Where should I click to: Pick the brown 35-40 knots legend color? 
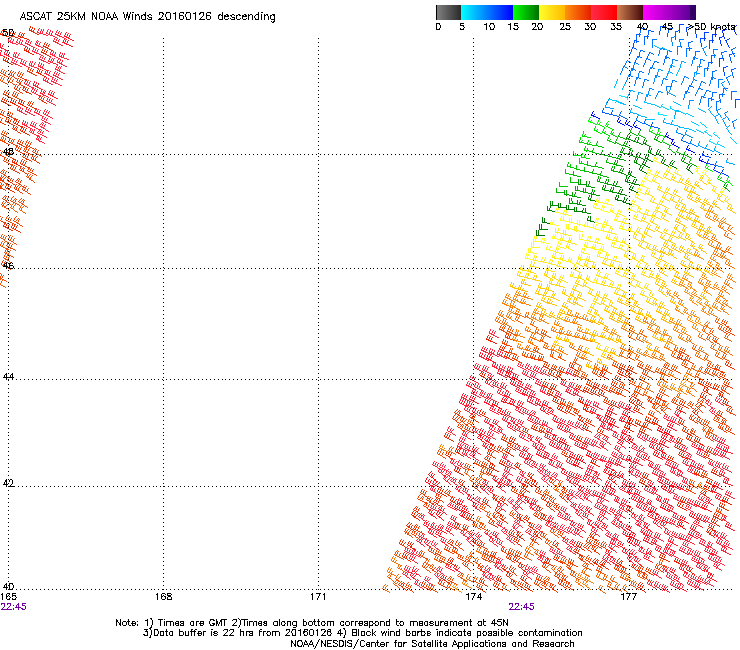pyautogui.click(x=630, y=12)
